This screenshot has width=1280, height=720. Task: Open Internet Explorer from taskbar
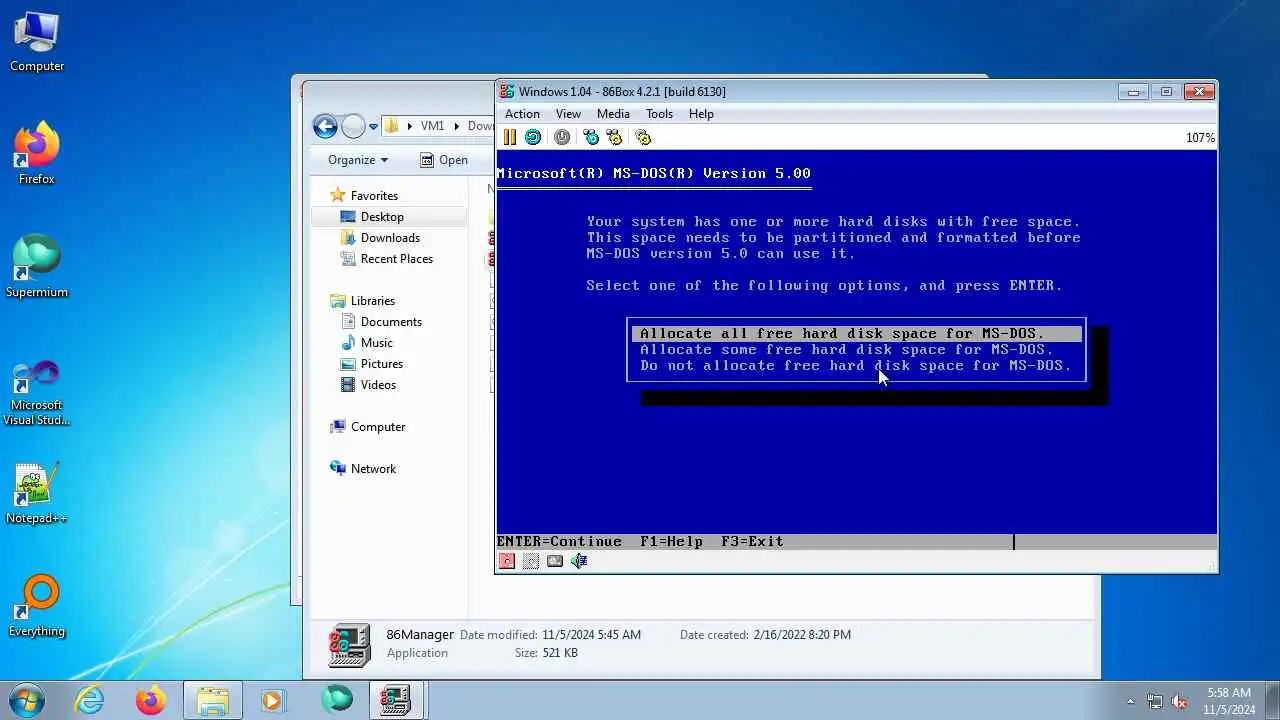90,700
